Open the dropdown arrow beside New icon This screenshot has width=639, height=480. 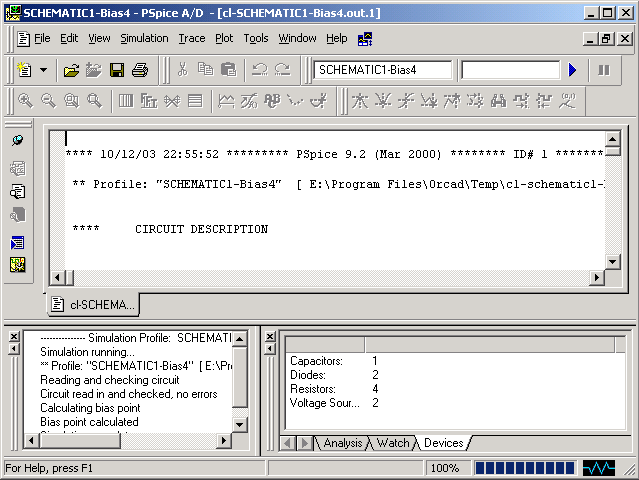pos(43,70)
